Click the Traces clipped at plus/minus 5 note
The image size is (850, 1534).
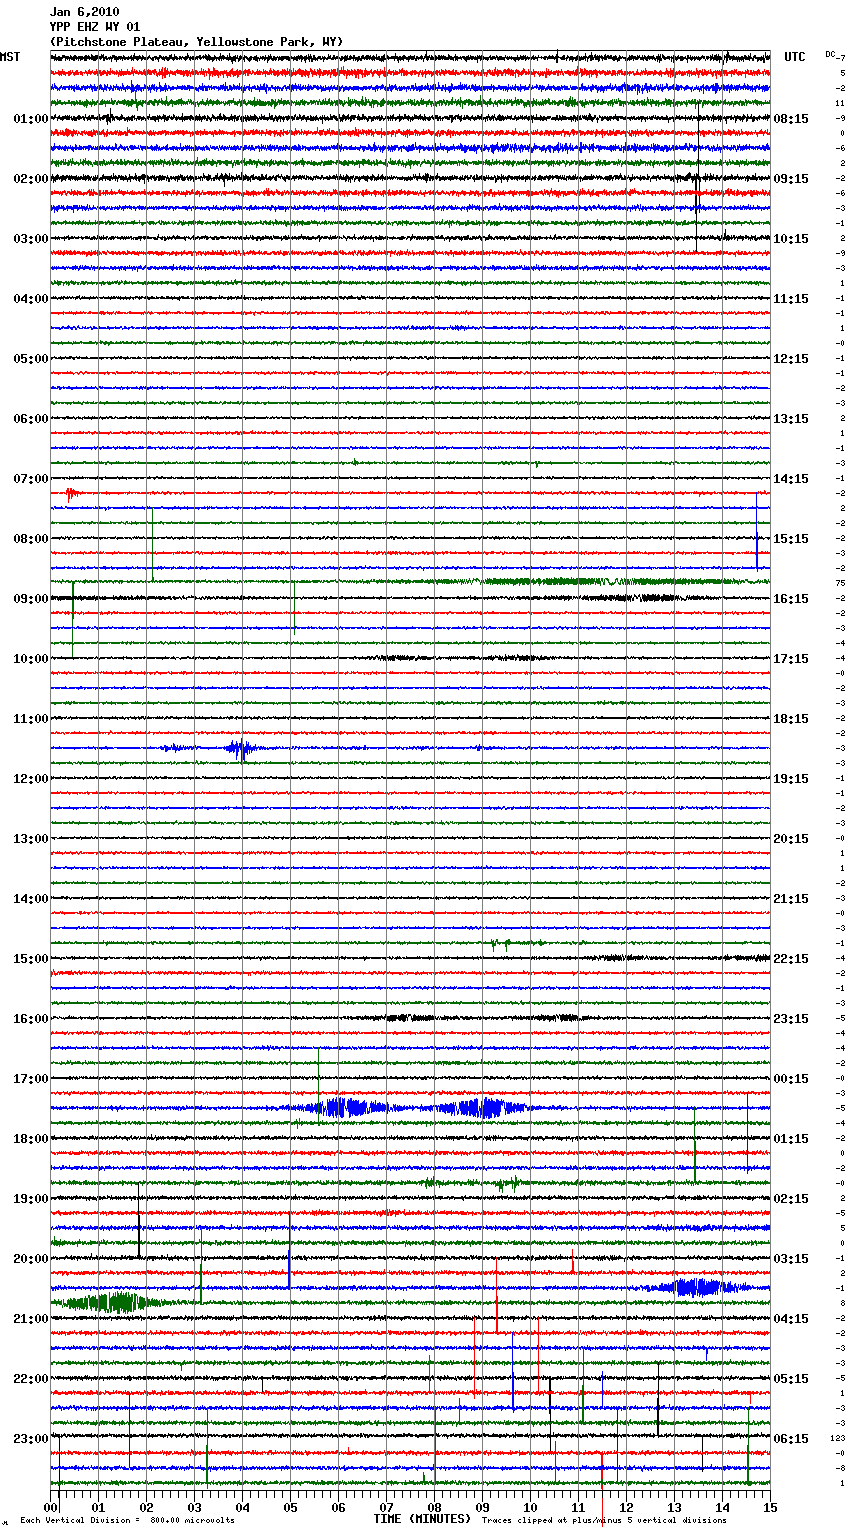click(x=604, y=1521)
